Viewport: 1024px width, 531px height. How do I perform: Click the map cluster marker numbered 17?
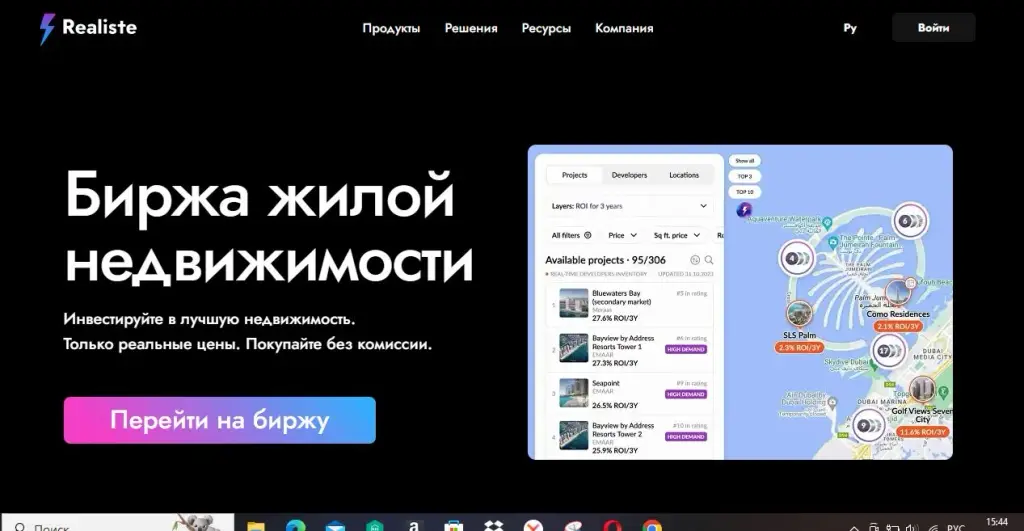(888, 351)
